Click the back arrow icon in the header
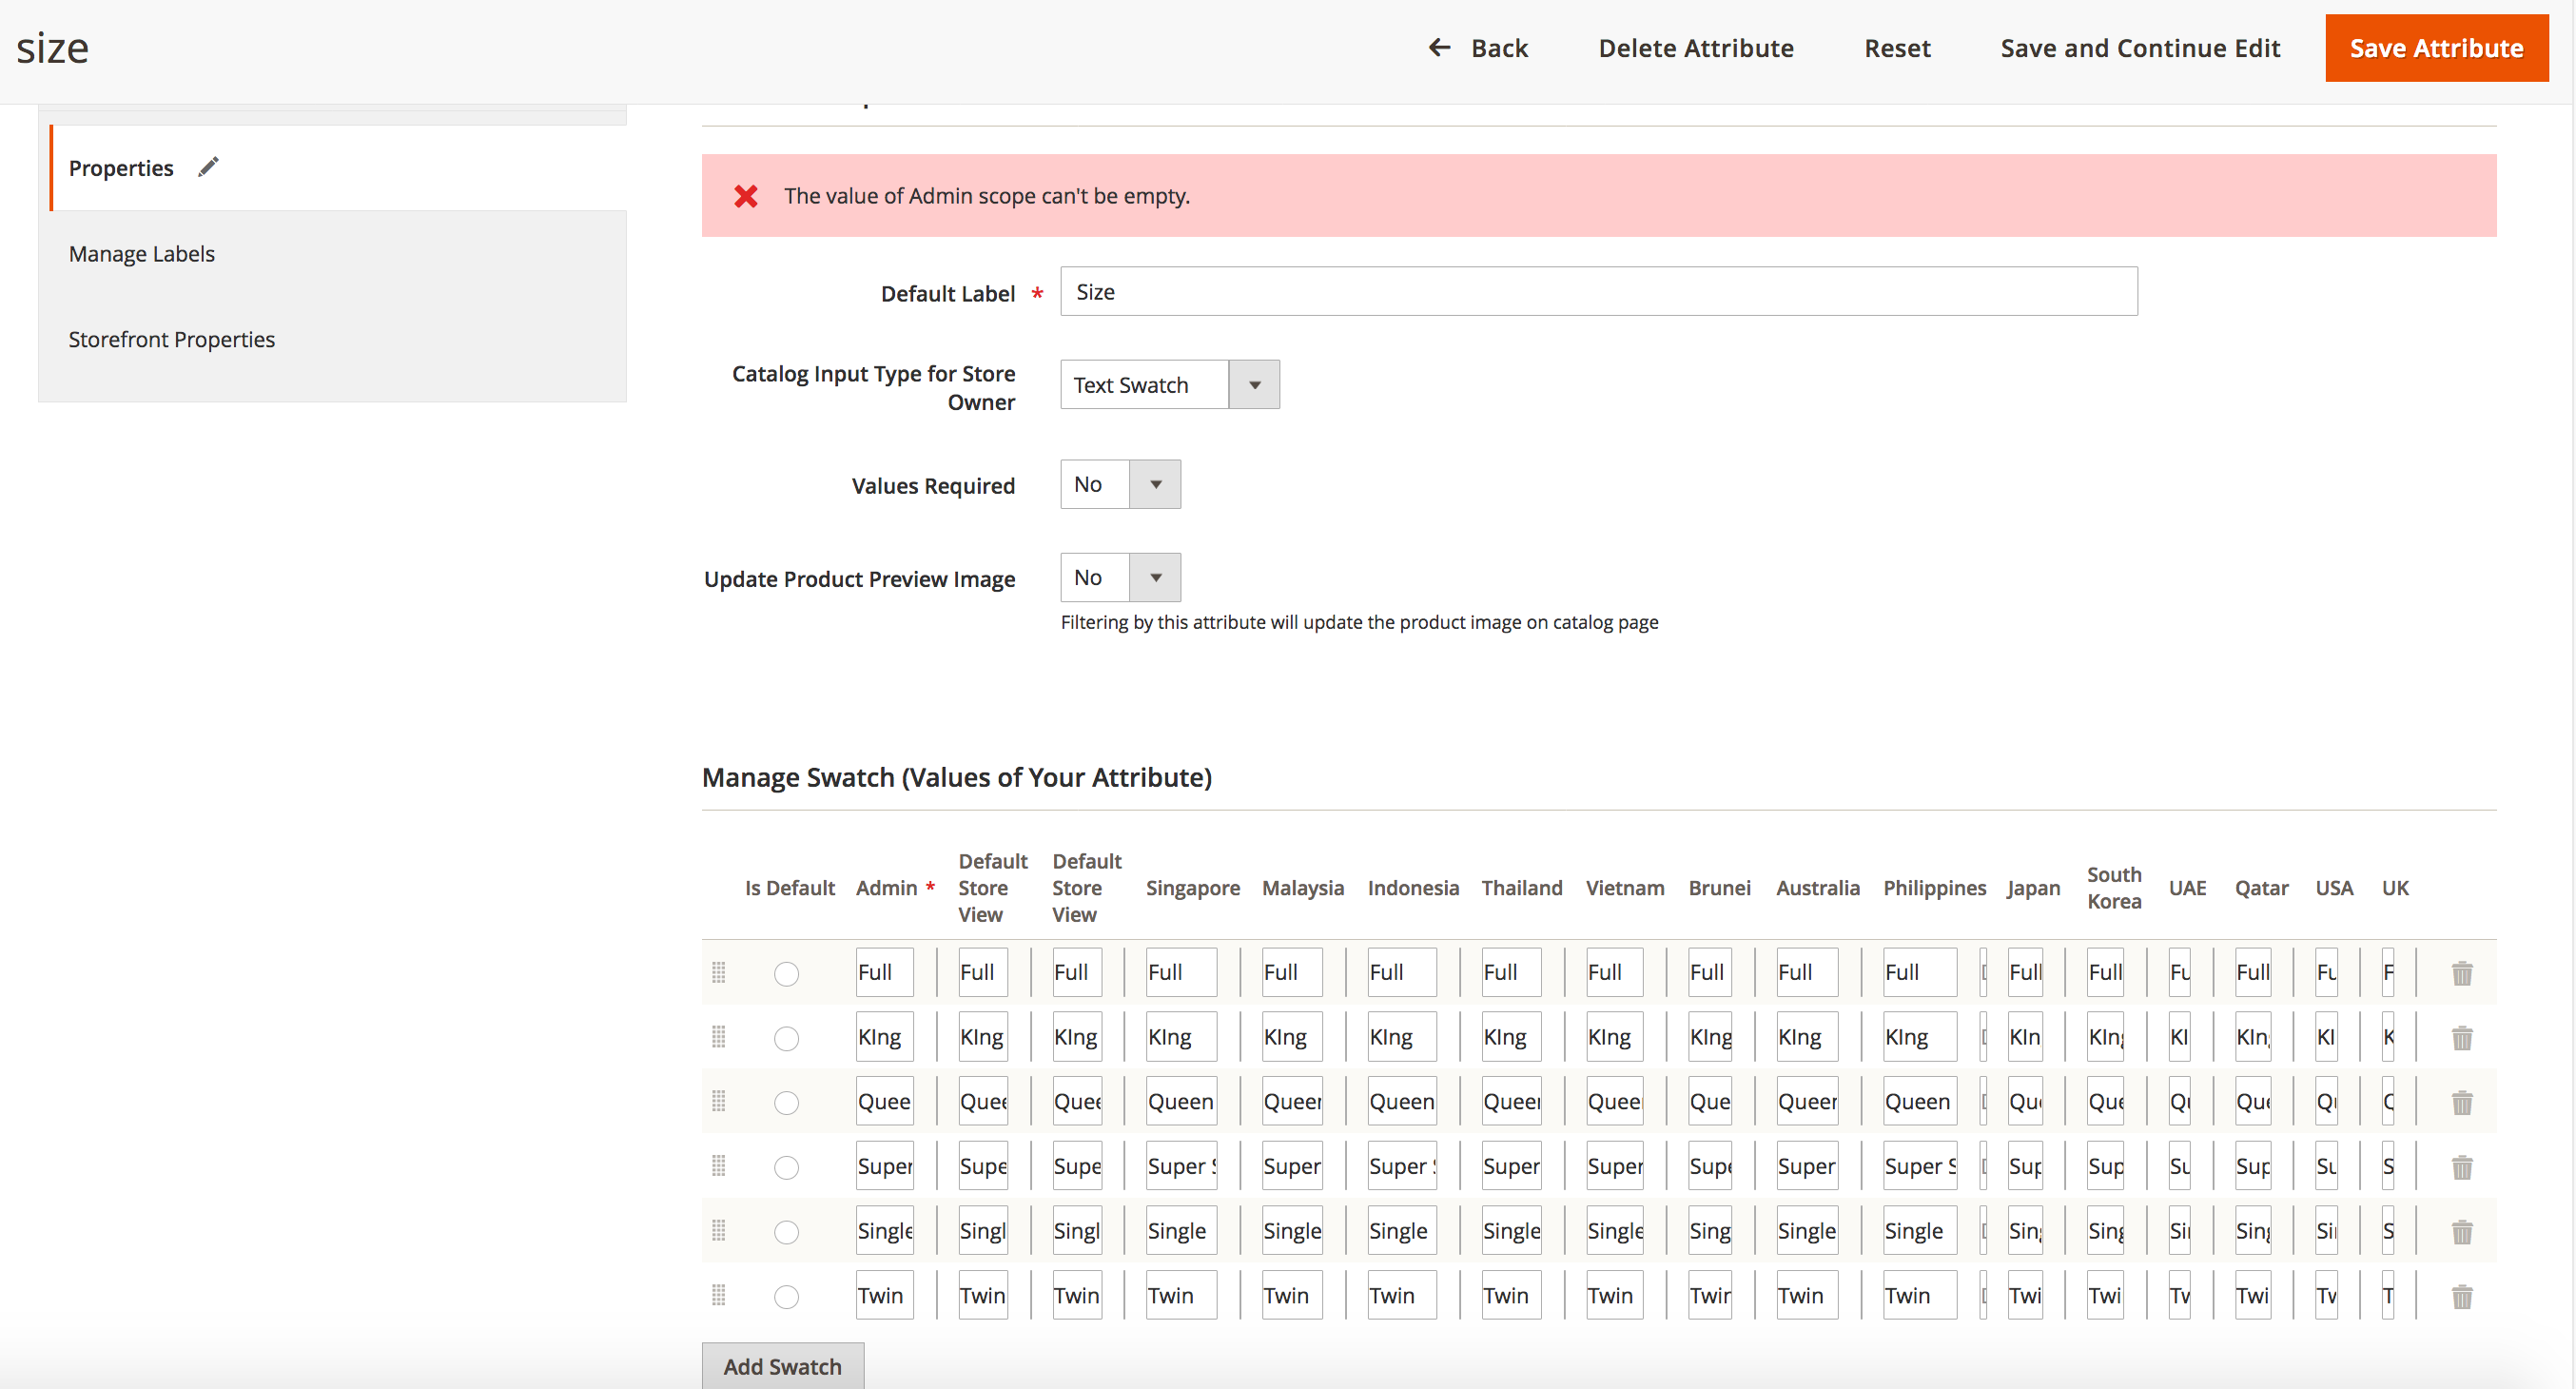2576x1389 pixels. point(1439,47)
